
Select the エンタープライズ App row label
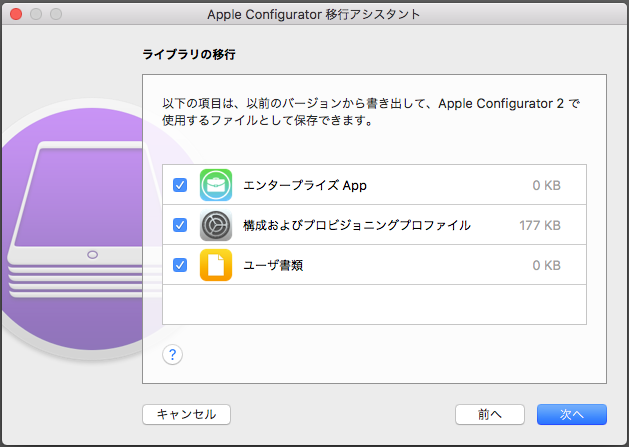pos(305,185)
